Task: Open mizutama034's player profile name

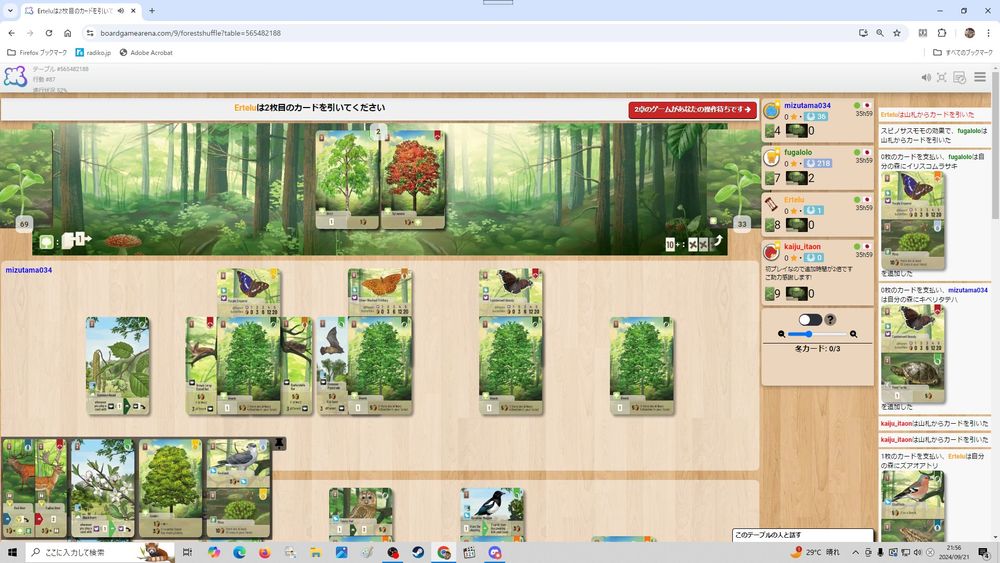Action: 807,105
